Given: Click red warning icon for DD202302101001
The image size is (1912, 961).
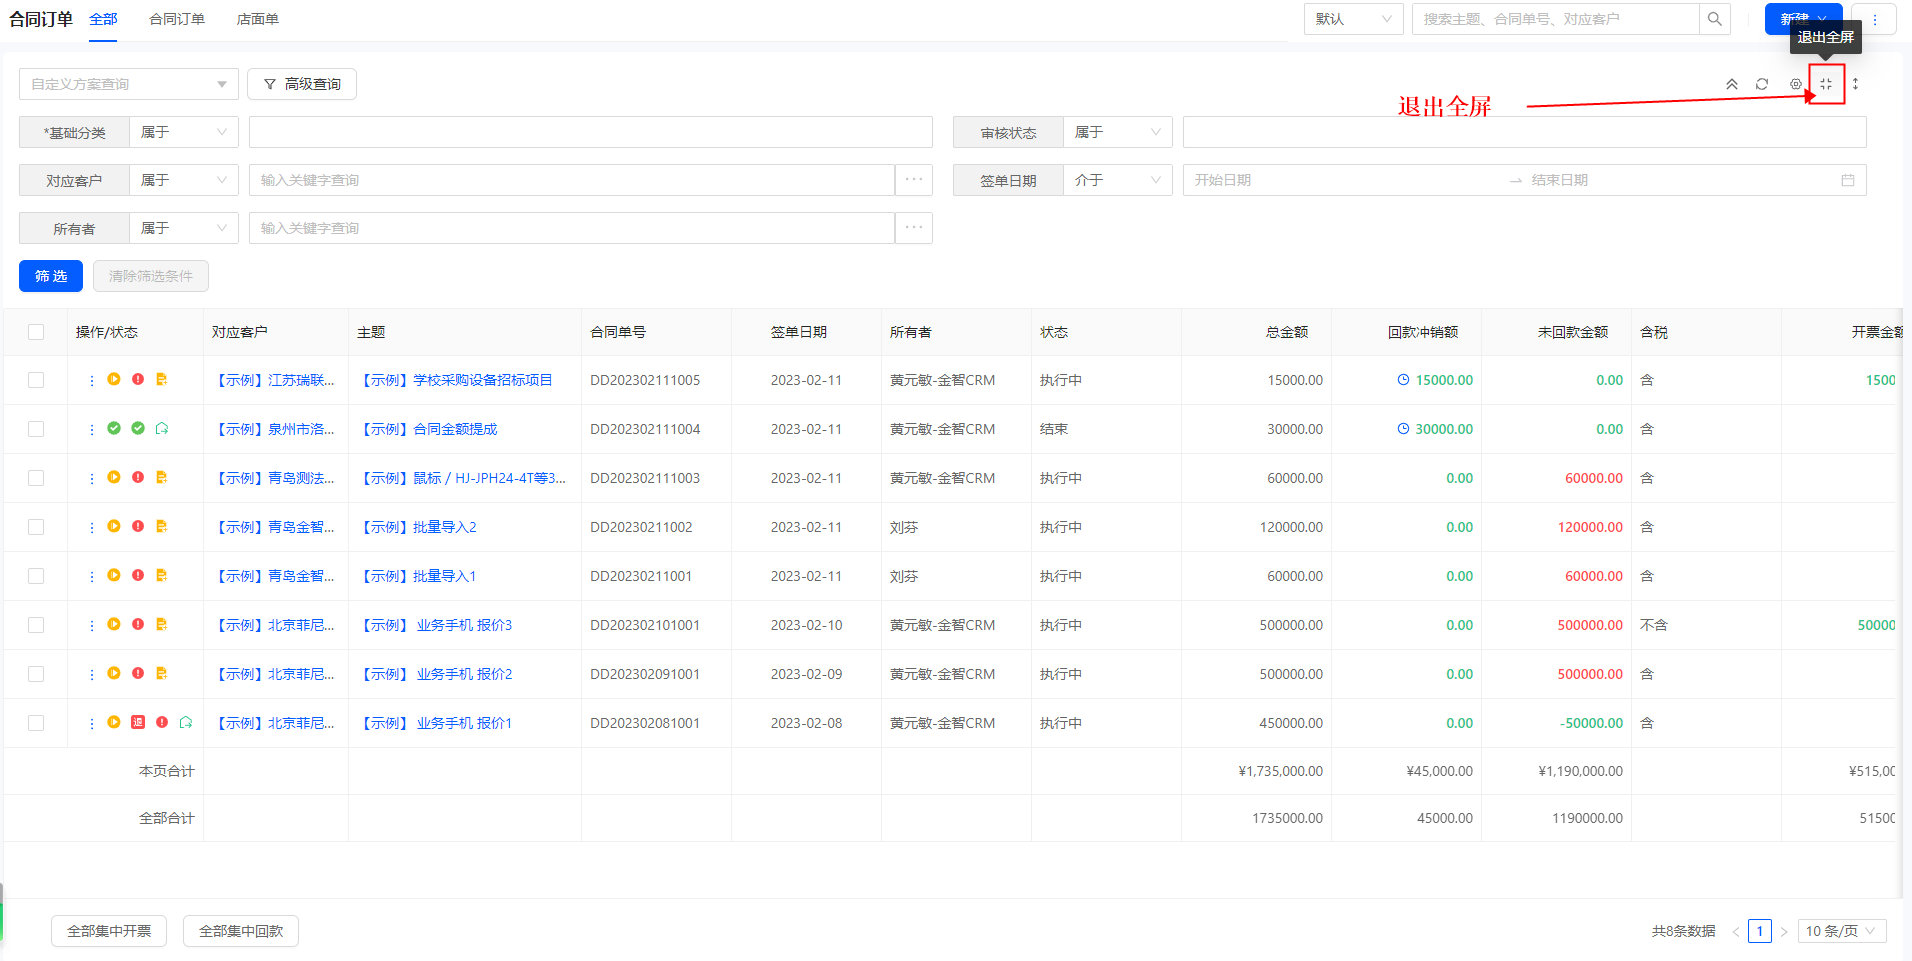Looking at the screenshot, I should click(138, 624).
